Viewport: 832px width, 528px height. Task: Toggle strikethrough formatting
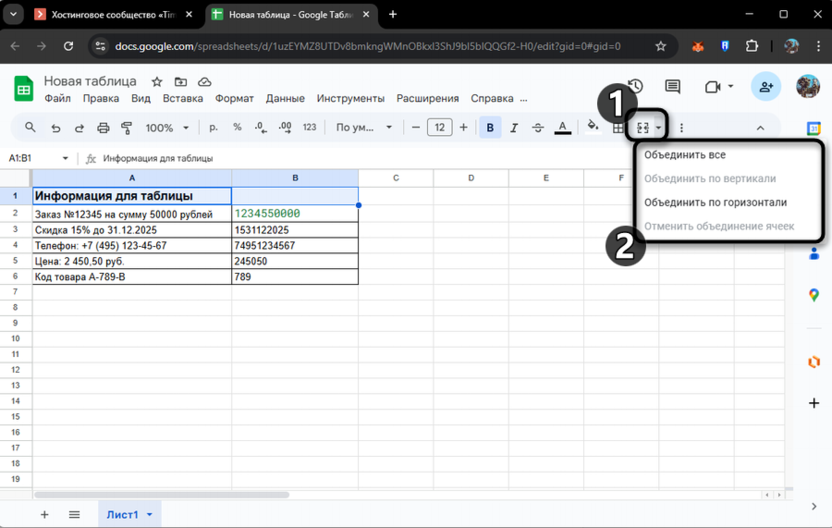[x=538, y=128]
